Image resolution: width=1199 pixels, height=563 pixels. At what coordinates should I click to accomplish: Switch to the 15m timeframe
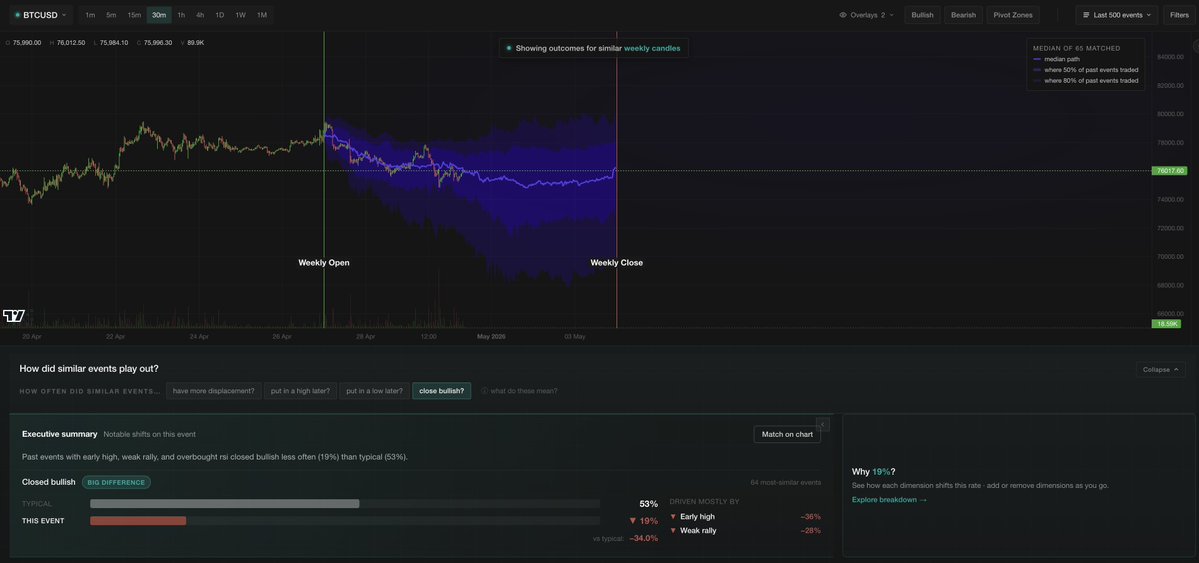(134, 15)
